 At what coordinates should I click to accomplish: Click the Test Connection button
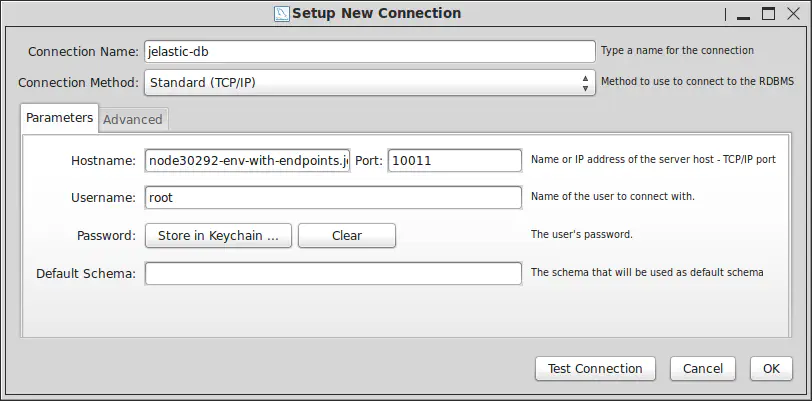(595, 368)
